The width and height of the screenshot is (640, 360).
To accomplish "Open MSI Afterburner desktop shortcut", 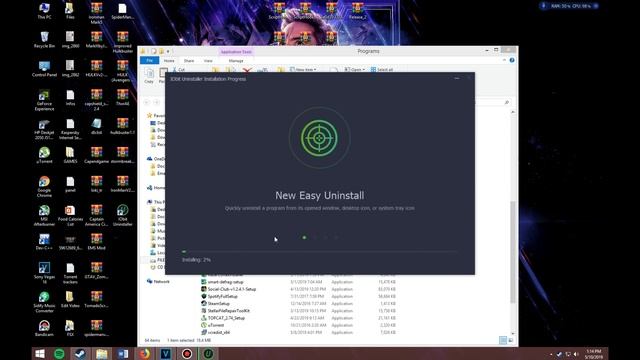I will [44, 216].
